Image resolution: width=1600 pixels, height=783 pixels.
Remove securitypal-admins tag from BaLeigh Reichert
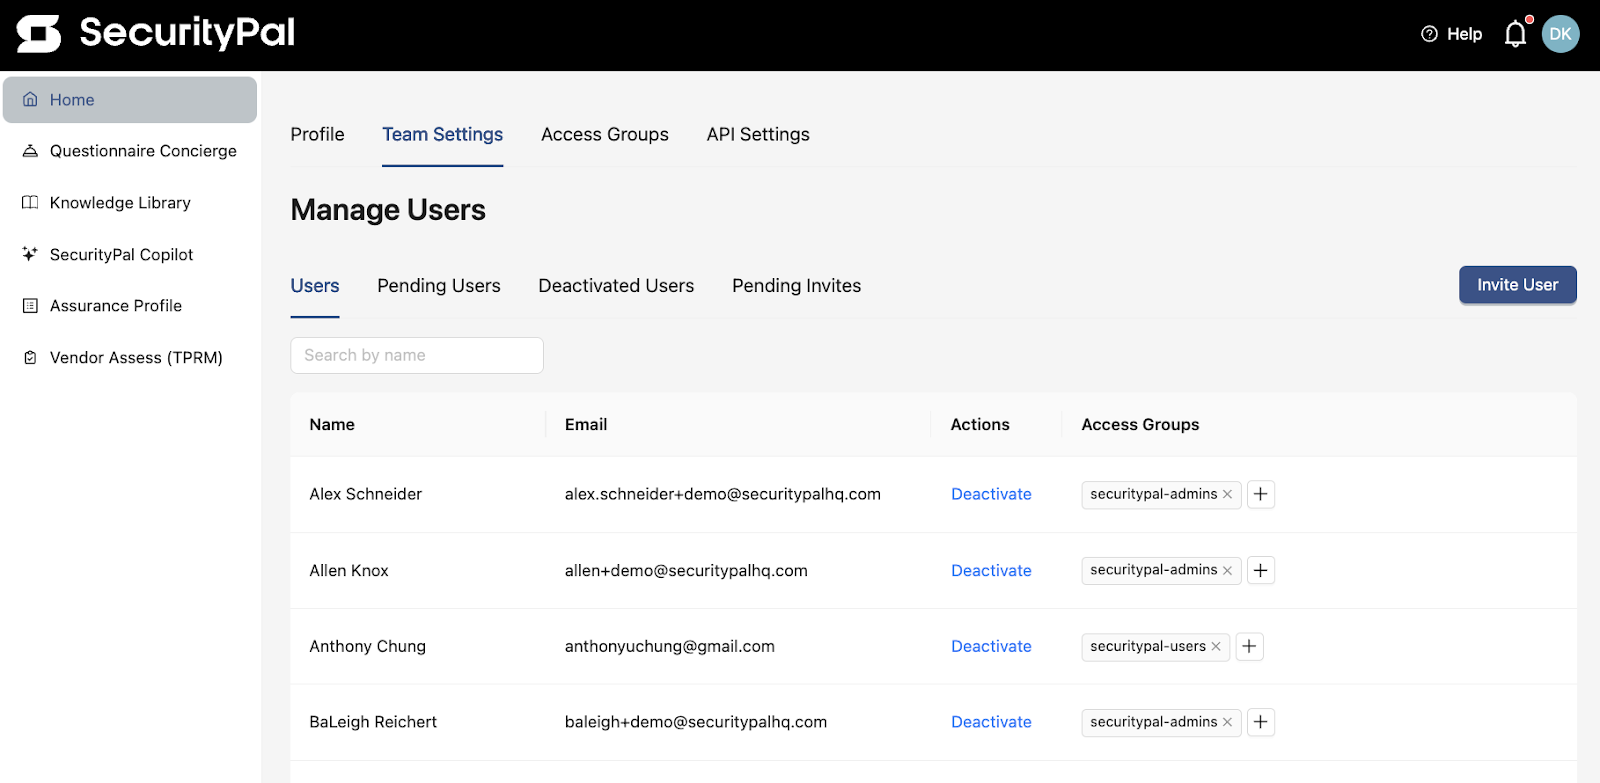[x=1227, y=722]
